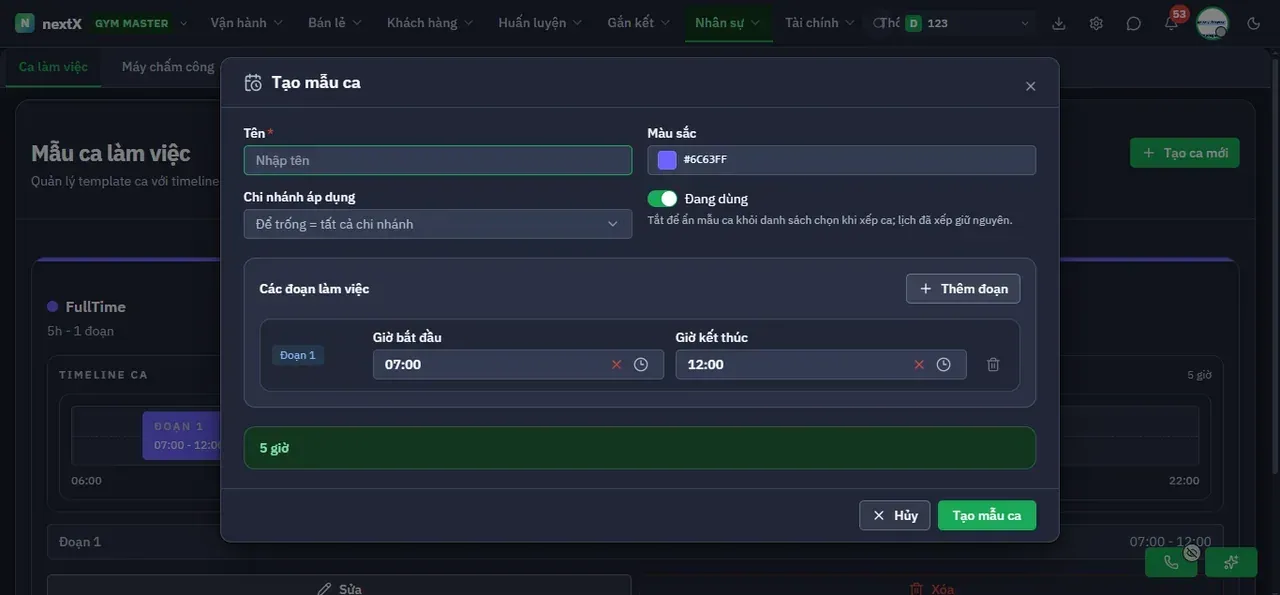Image resolution: width=1280 pixels, height=595 pixels.
Task: Open the Khách hàng menu
Action: pos(430,23)
